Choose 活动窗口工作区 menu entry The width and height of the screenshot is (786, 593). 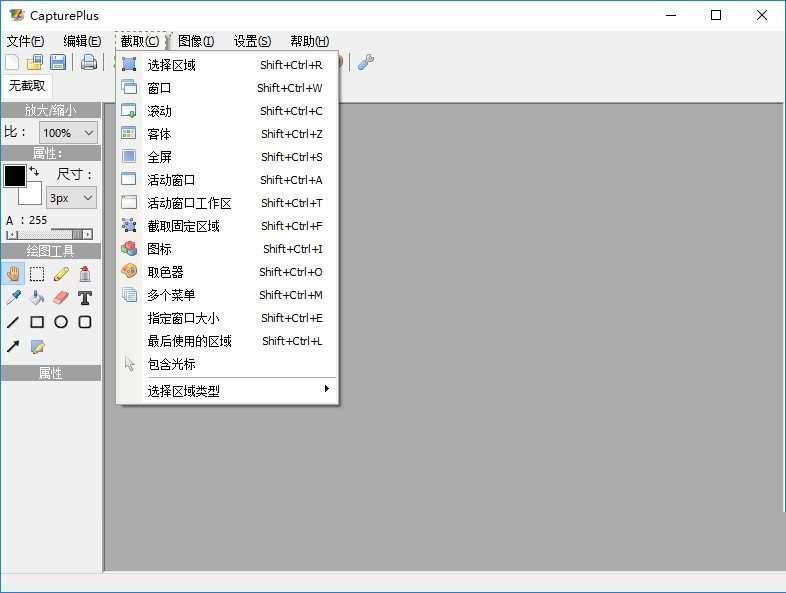(227, 203)
